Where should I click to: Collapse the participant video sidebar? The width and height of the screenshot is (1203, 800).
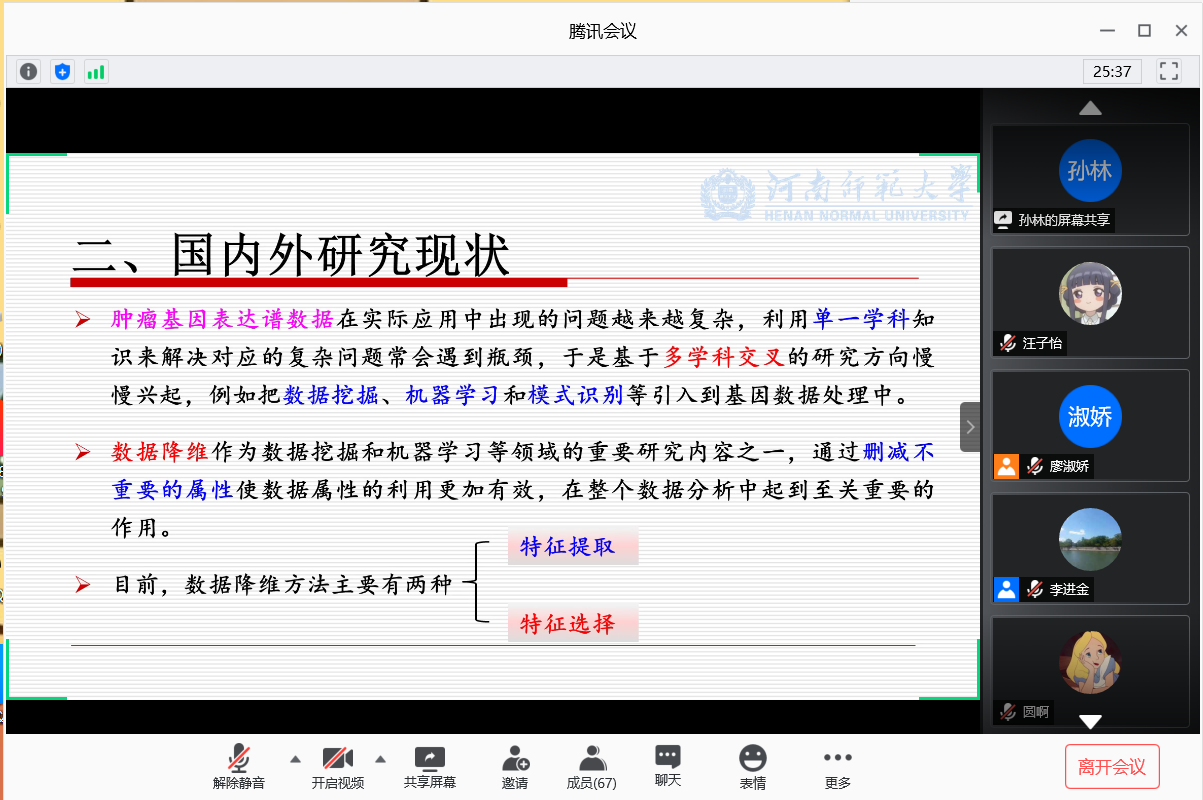970,427
